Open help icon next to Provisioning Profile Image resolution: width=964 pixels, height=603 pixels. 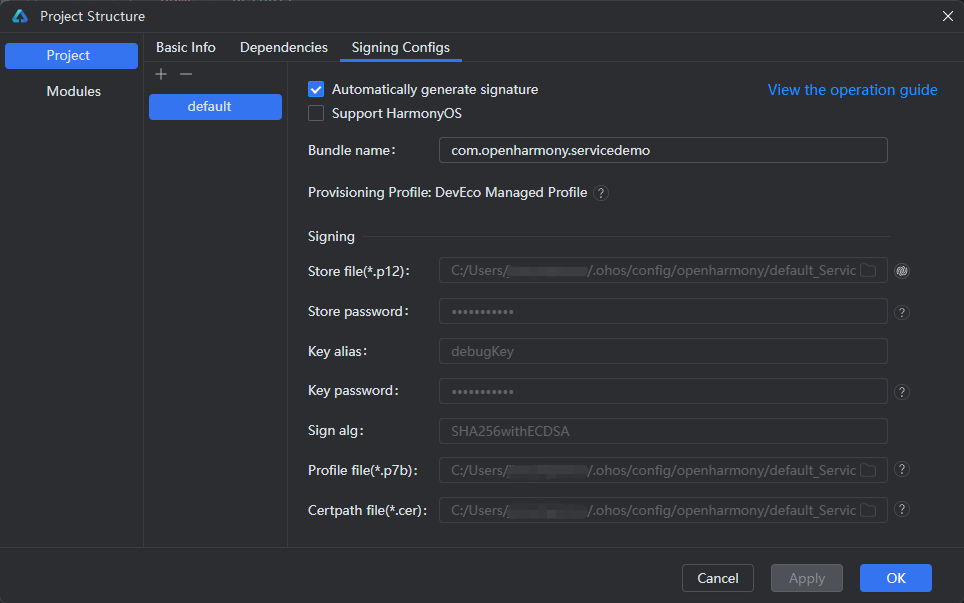point(601,193)
